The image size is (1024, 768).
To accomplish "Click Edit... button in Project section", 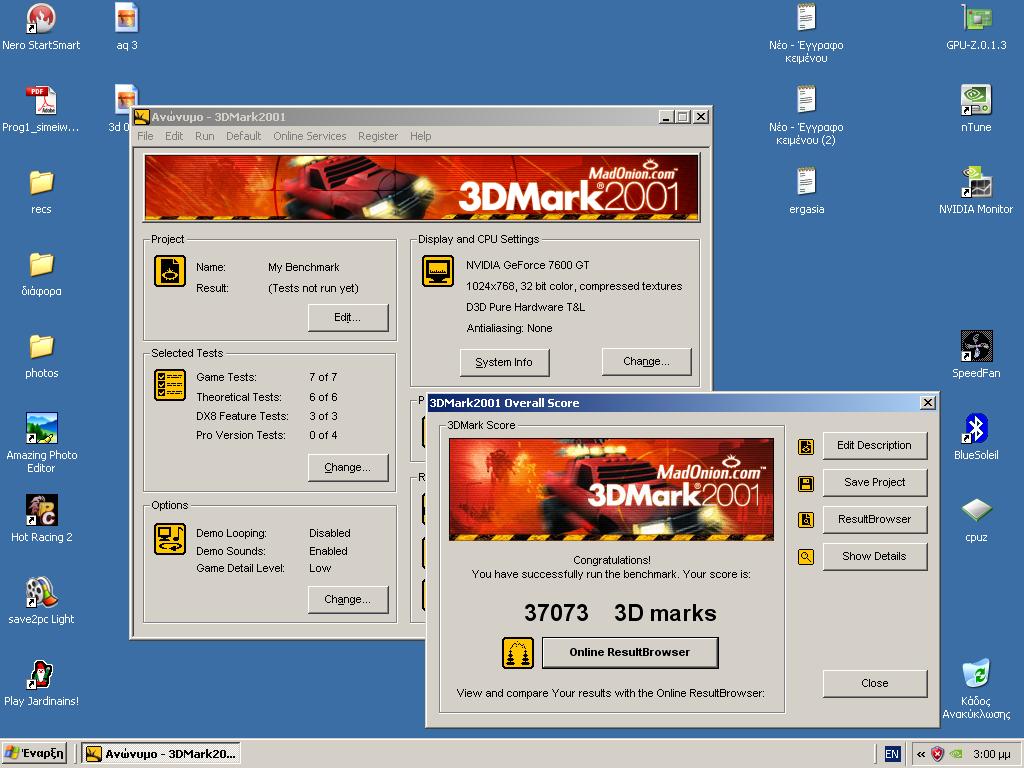I will (x=348, y=317).
